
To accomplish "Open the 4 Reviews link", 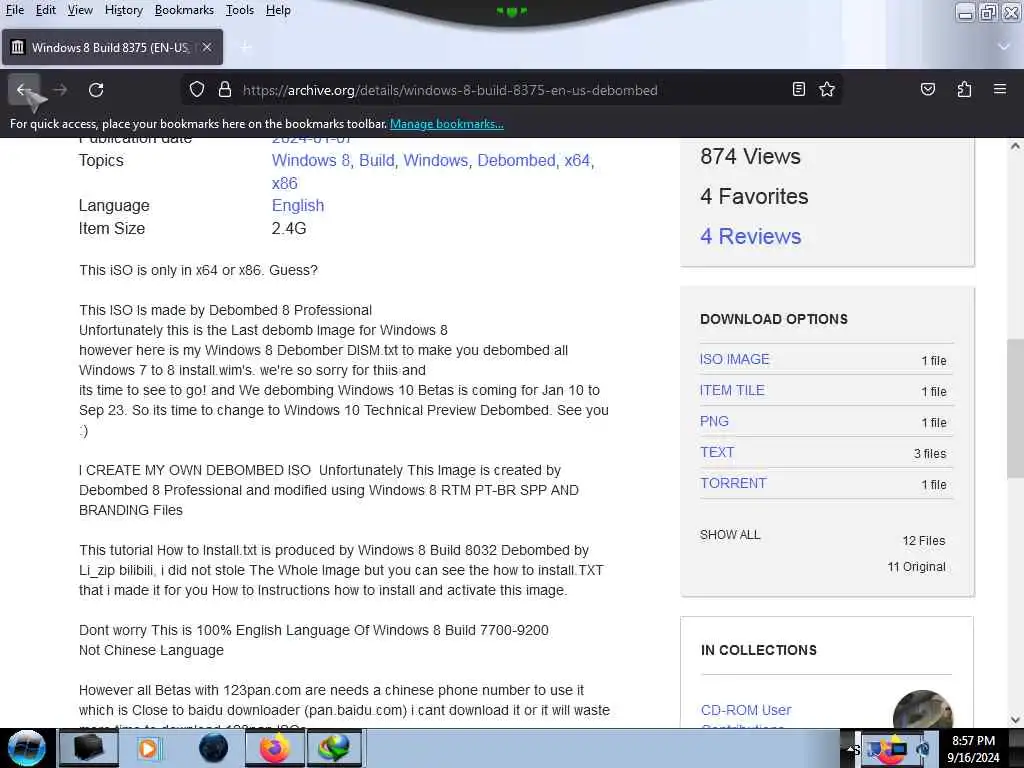I will click(x=750, y=236).
